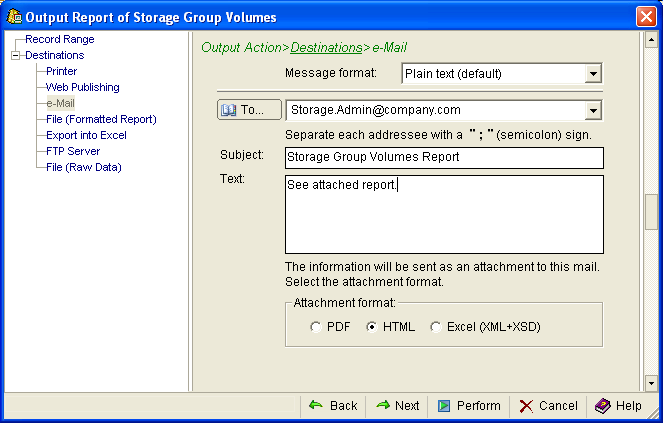Image resolution: width=663 pixels, height=423 pixels.
Task: Proceed with the Next button
Action: click(397, 406)
